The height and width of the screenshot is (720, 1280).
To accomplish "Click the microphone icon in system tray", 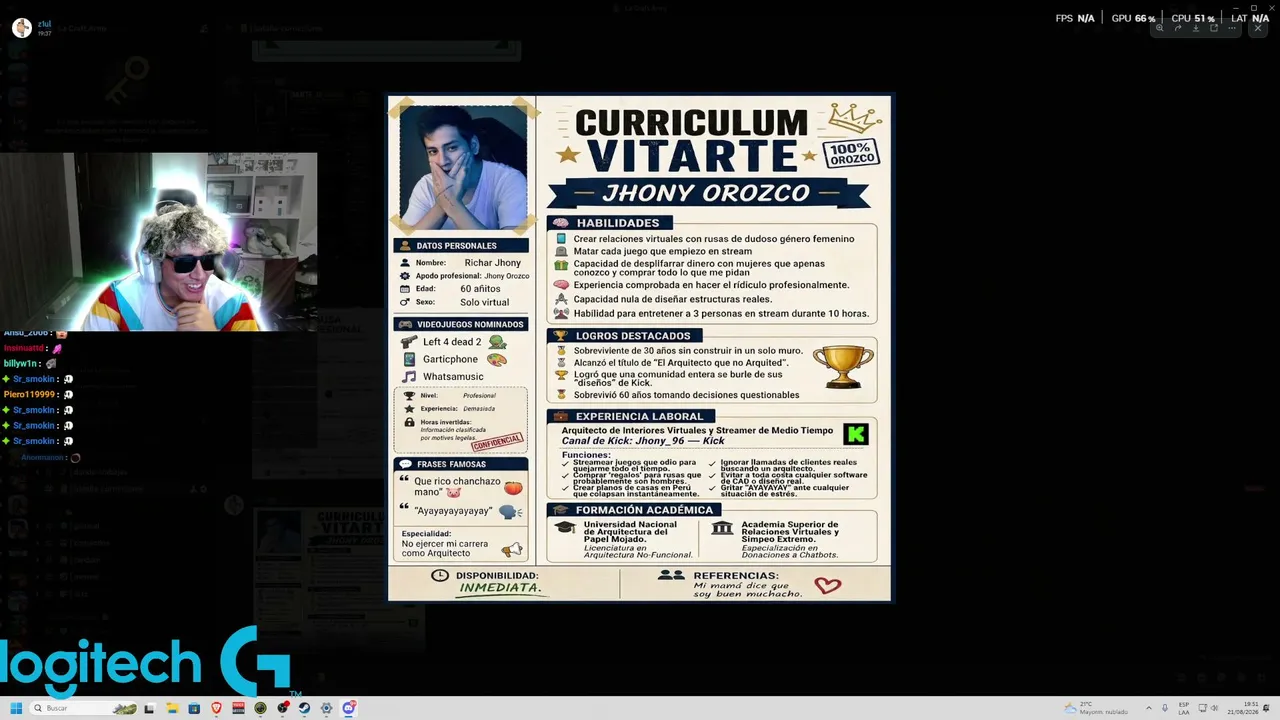I will tap(1165, 708).
